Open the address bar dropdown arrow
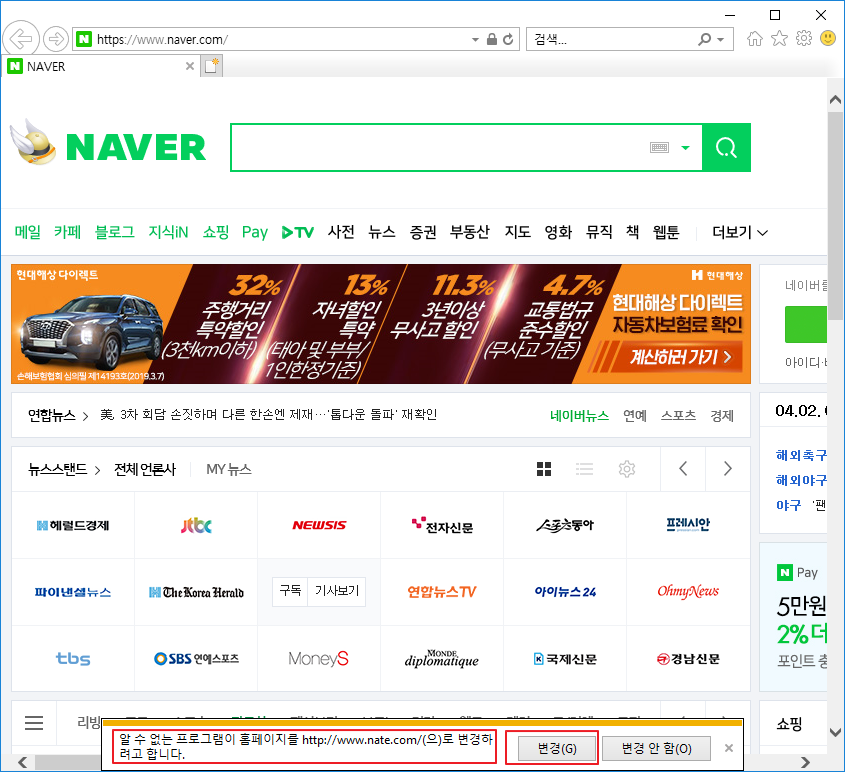 [475, 39]
